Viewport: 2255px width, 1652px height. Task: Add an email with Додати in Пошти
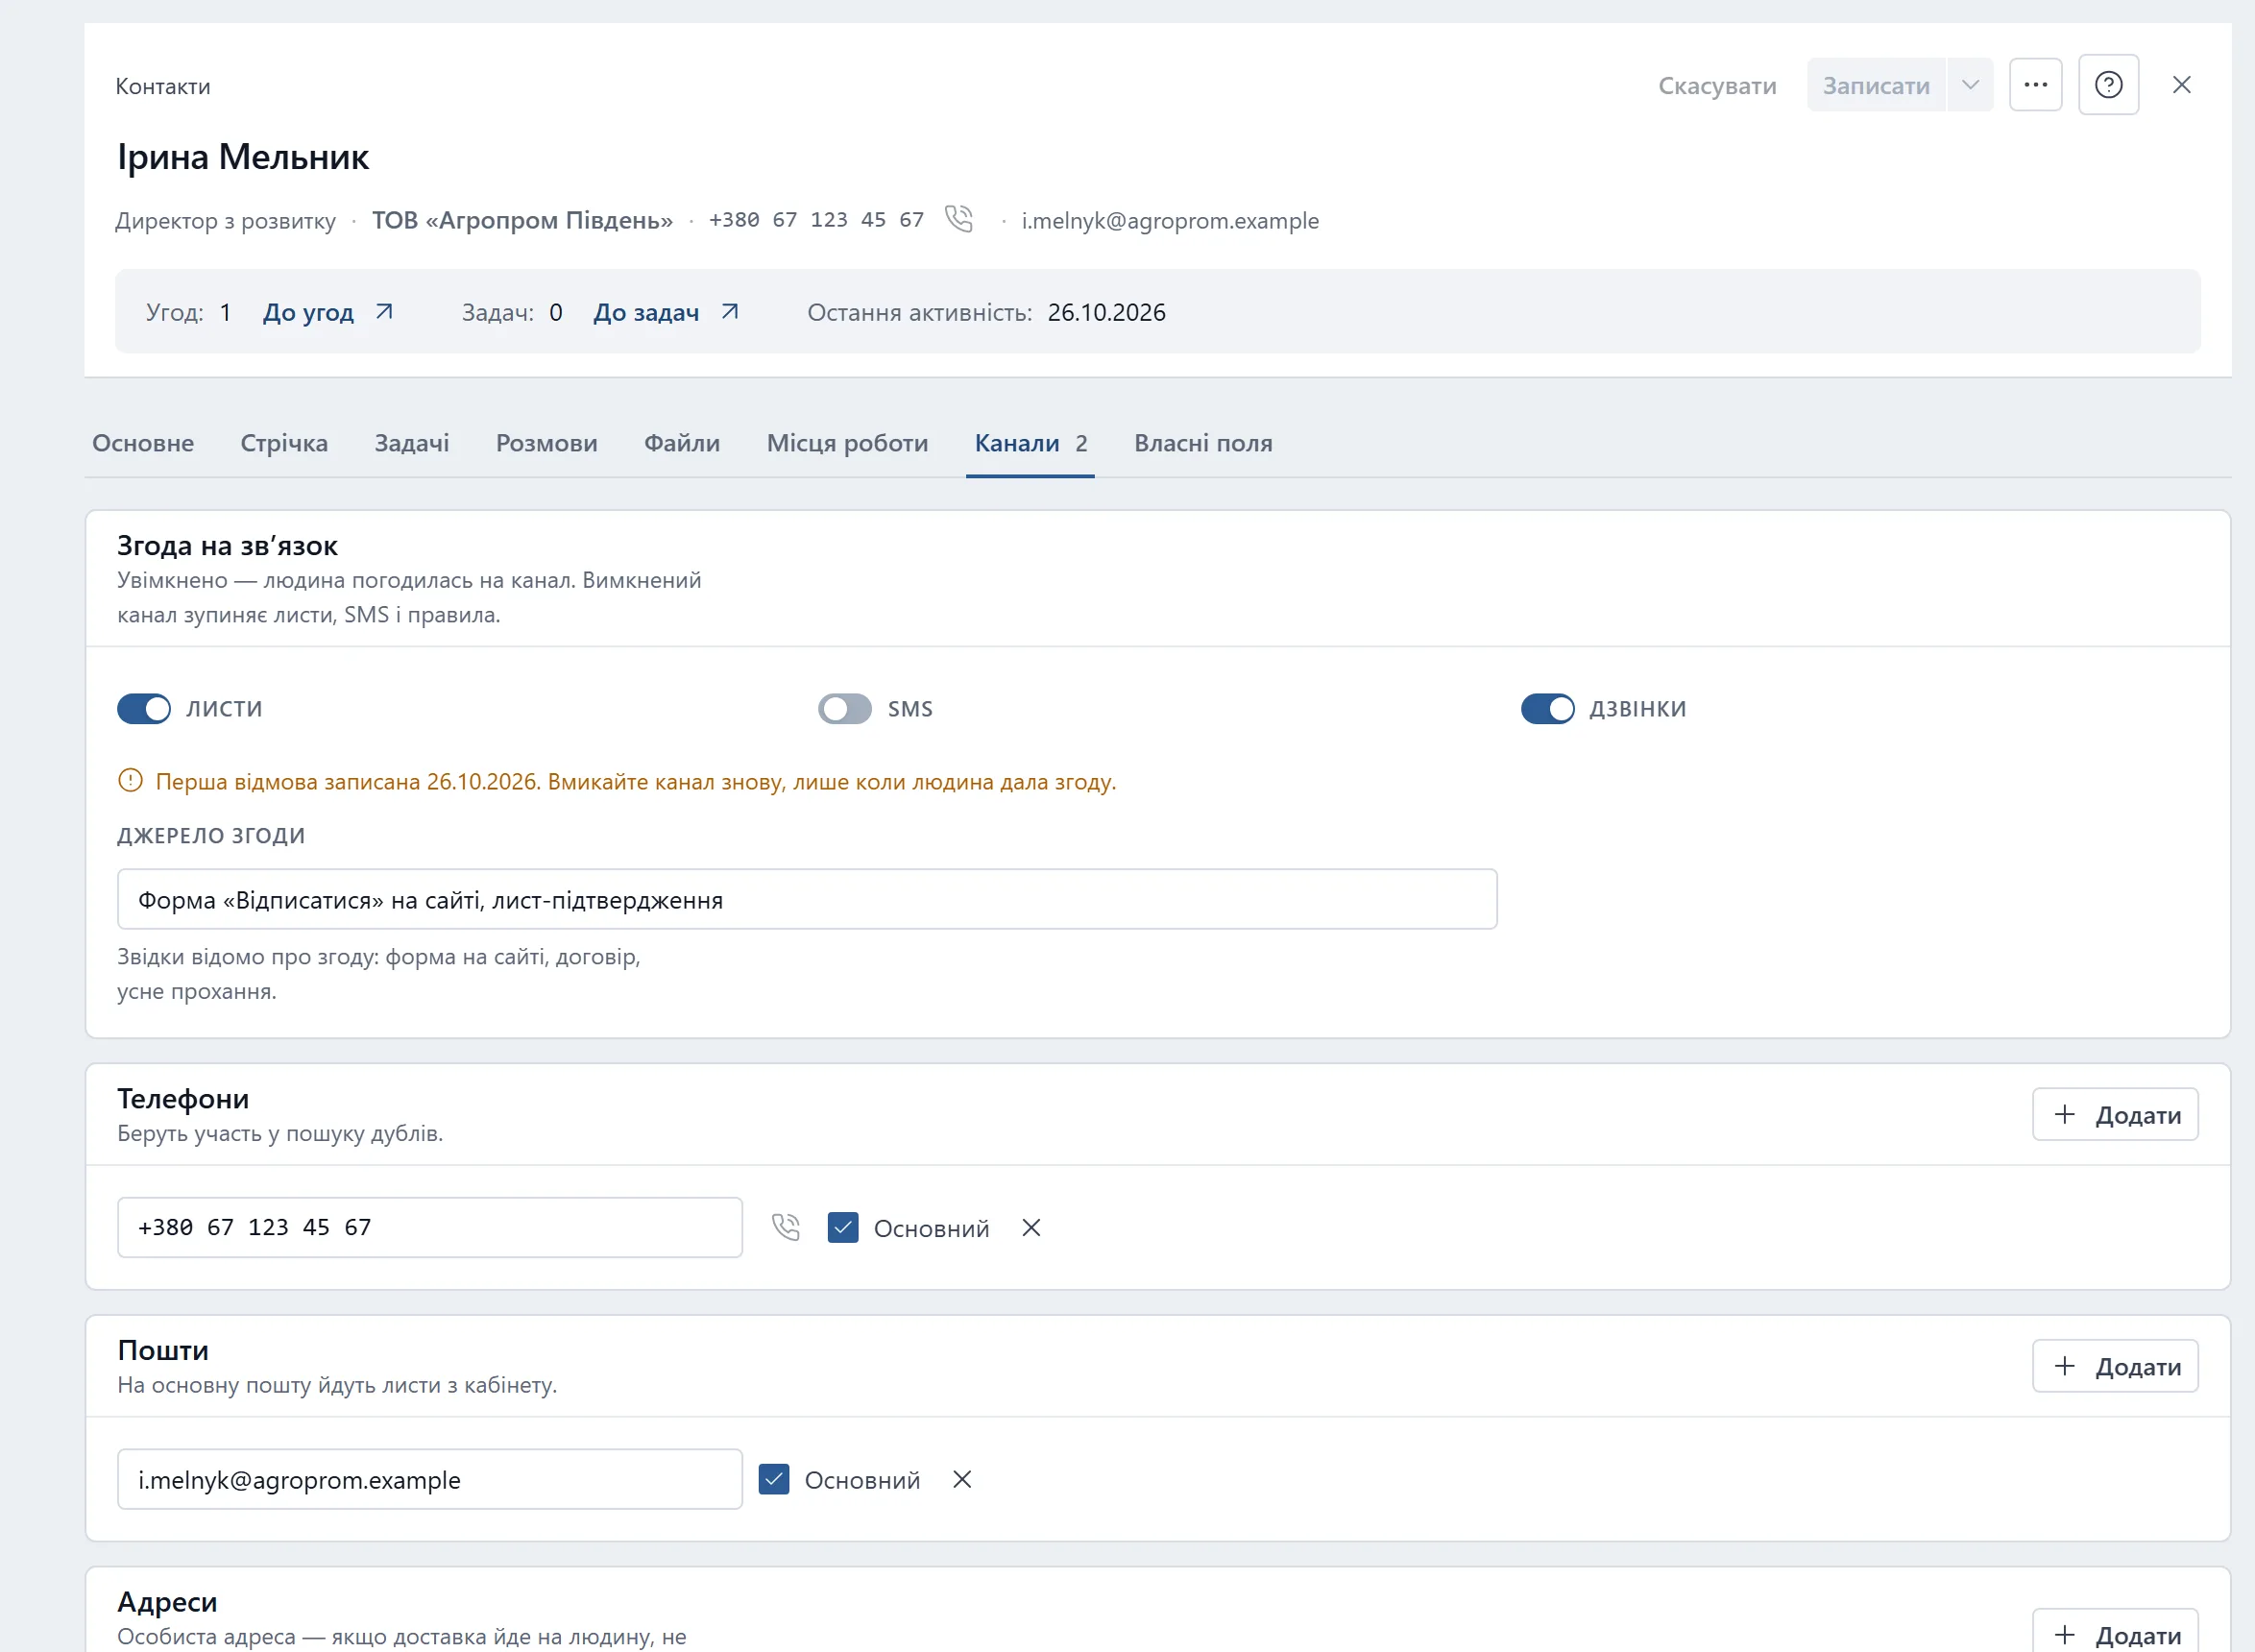(2115, 1366)
